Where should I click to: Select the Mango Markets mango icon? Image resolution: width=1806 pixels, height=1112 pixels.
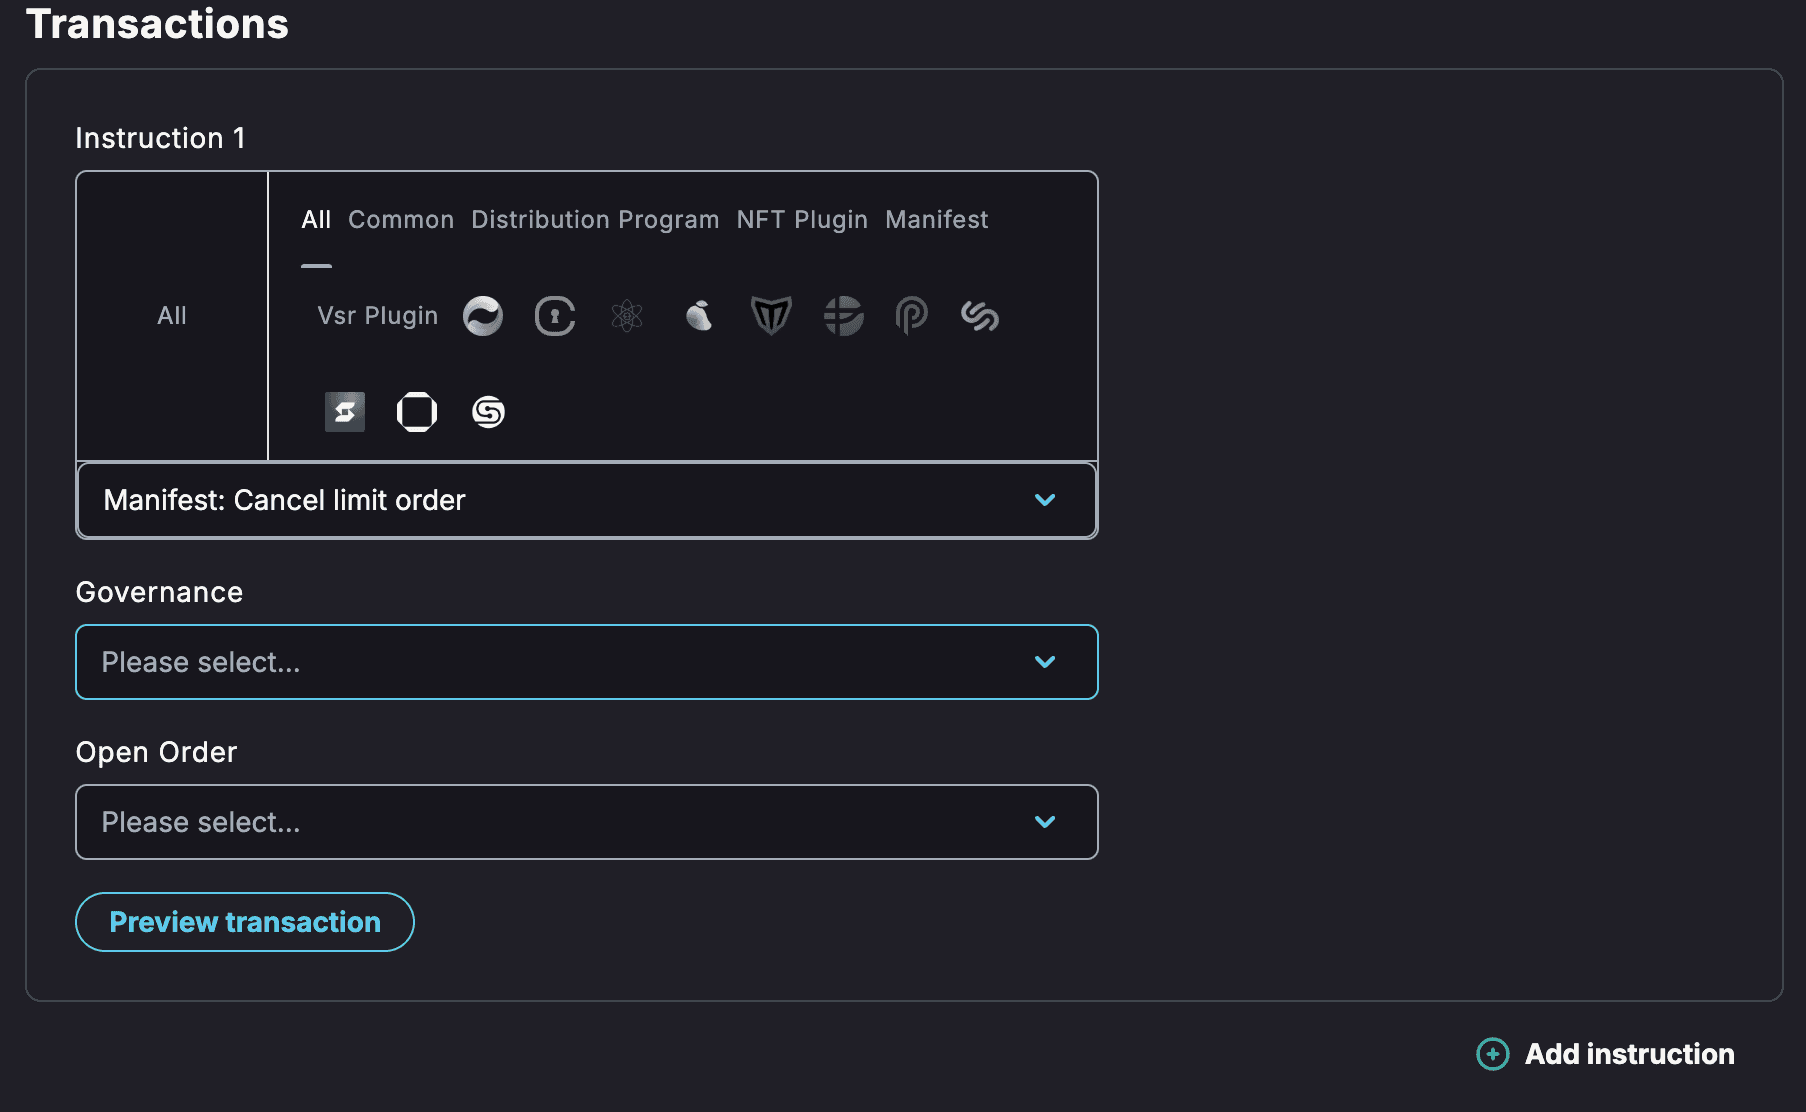[x=699, y=316]
